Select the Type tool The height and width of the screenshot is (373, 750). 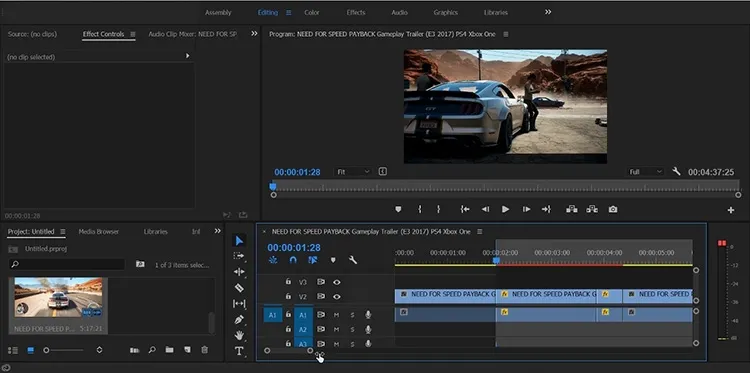[239, 351]
